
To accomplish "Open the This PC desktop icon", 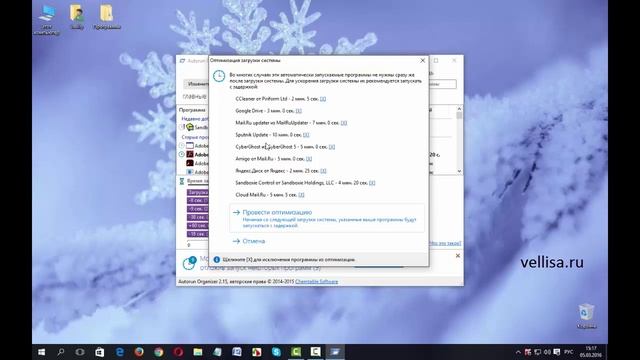I will (47, 20).
